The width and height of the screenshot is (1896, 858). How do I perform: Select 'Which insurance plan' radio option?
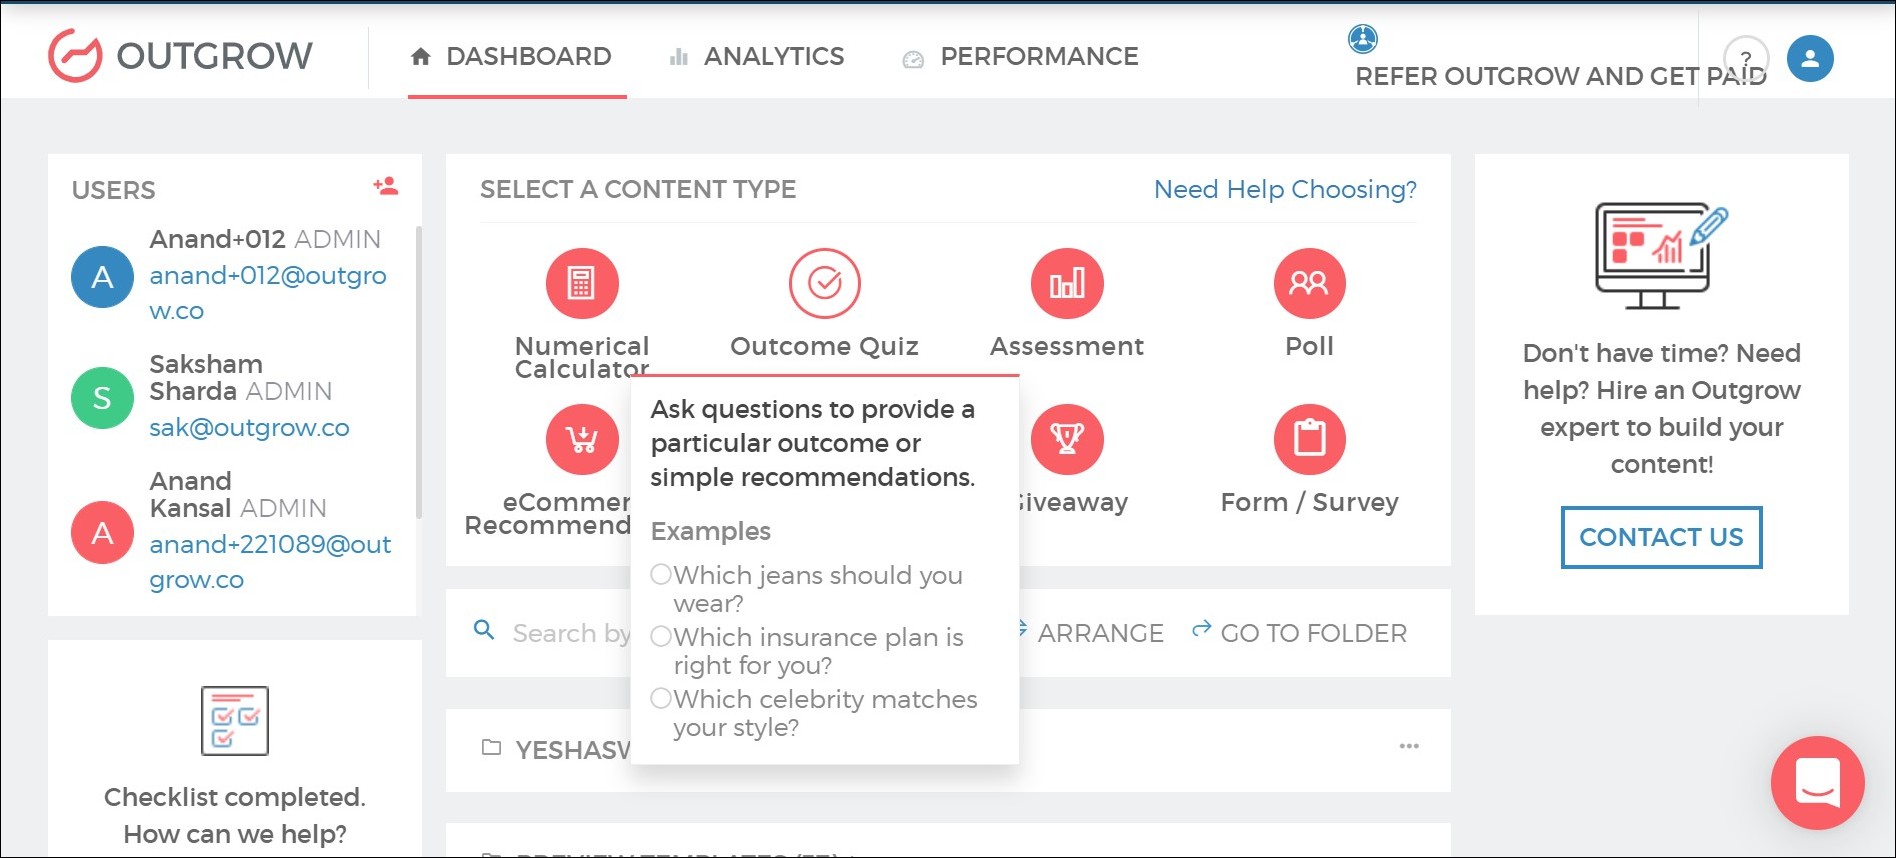point(661,637)
